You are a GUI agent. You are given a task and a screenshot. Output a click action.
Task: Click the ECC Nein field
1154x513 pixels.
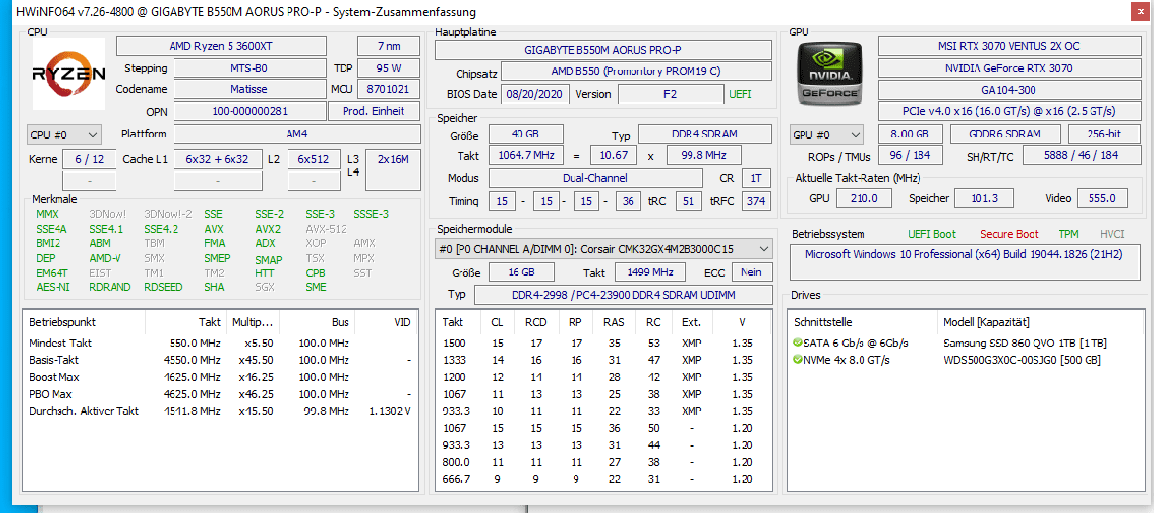click(751, 272)
